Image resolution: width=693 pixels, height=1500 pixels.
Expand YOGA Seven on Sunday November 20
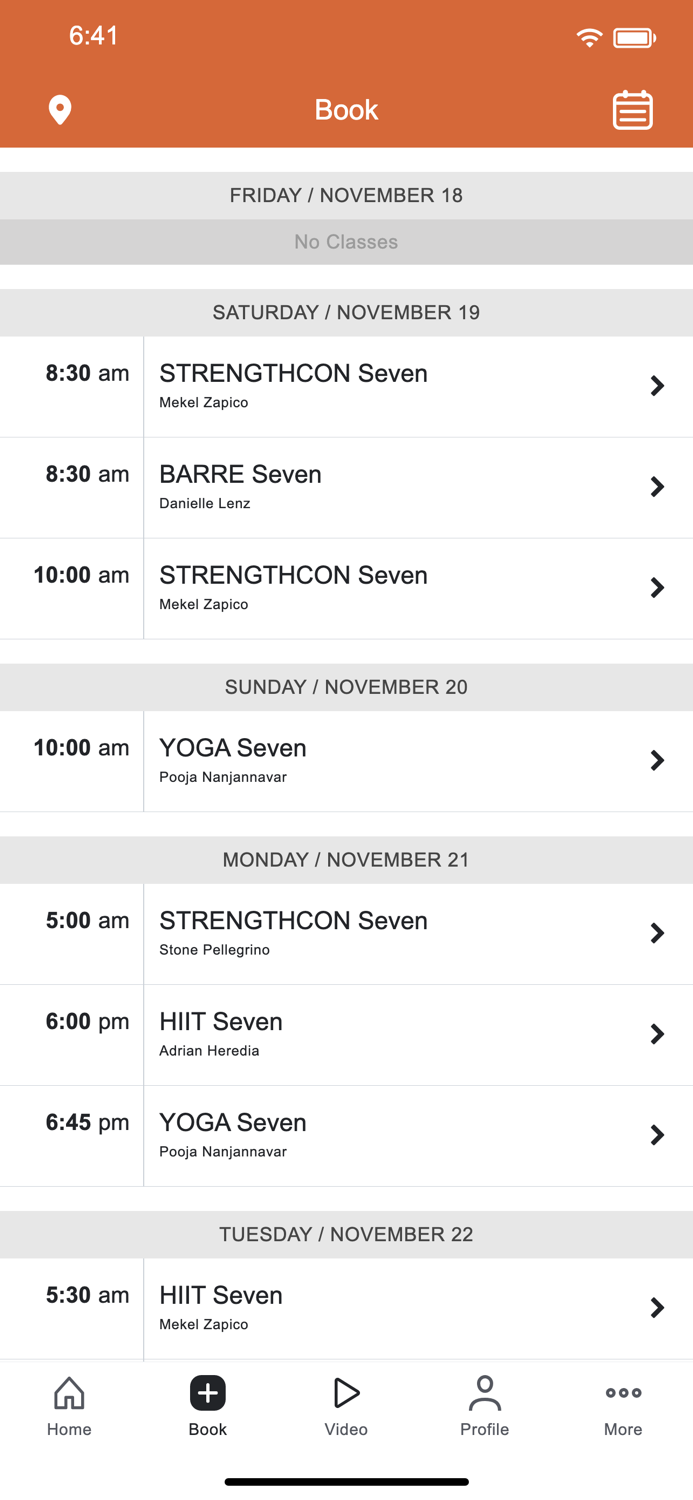[x=346, y=760]
